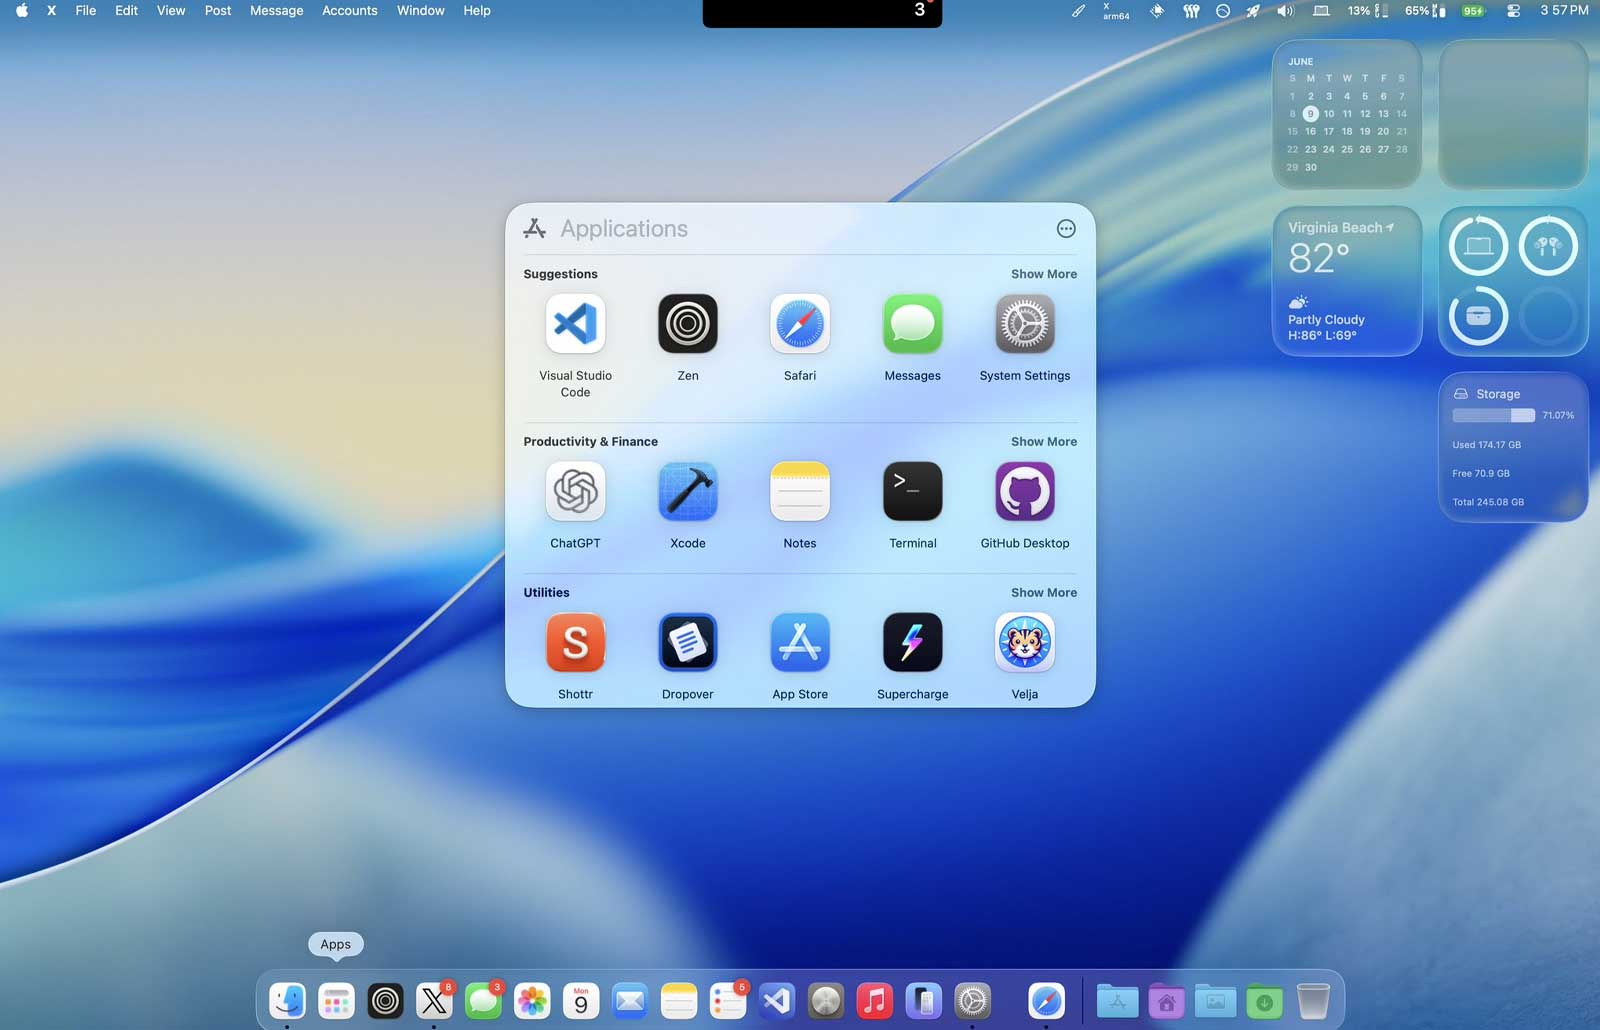This screenshot has width=1600, height=1030.
Task: Open Notes in the Applications panel
Action: [x=800, y=491]
